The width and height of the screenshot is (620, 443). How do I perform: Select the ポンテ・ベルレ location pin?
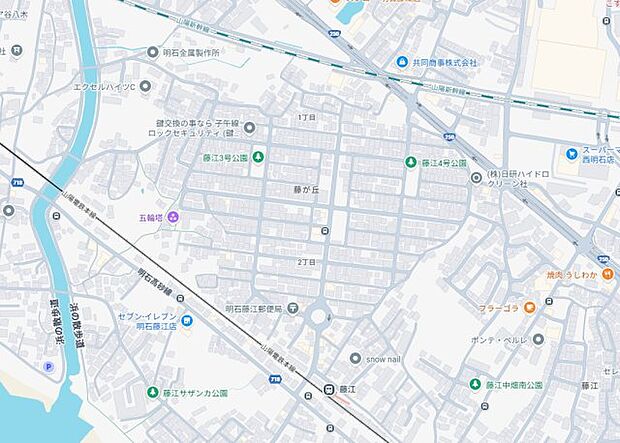538,339
